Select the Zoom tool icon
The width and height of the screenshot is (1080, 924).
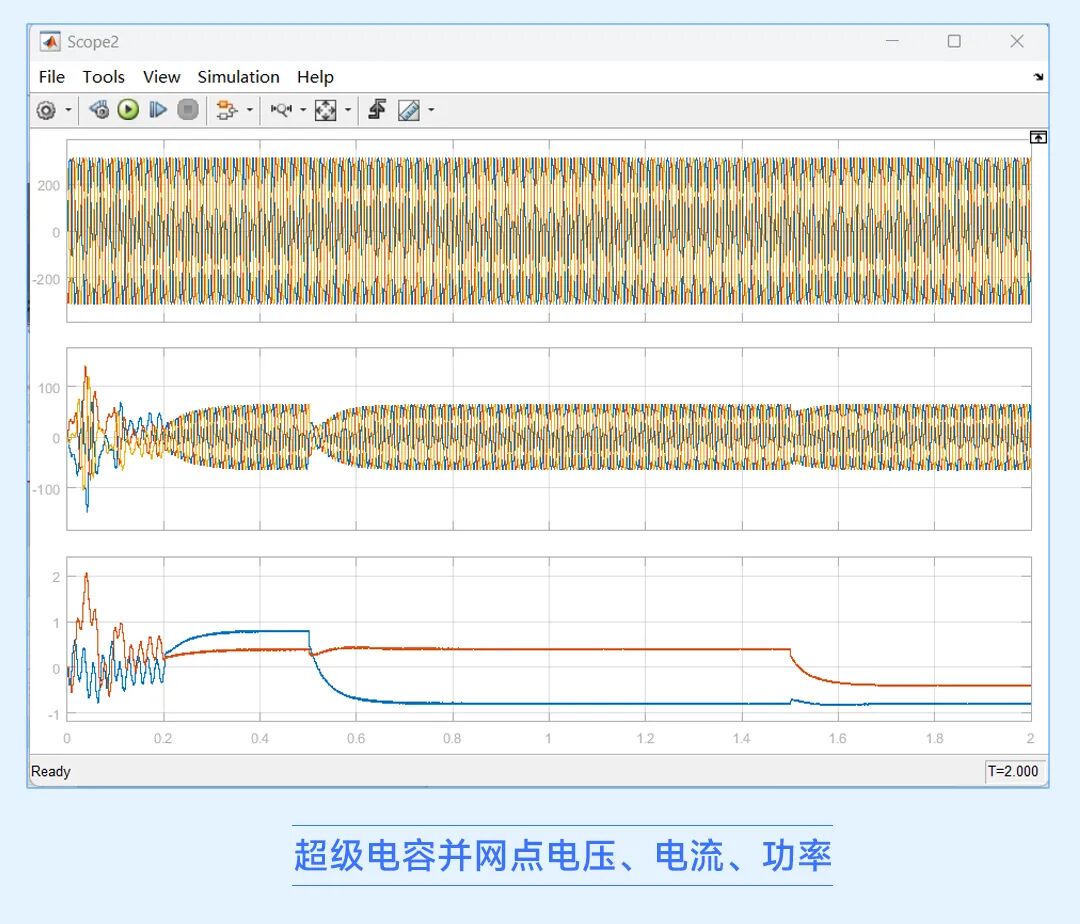coord(281,110)
